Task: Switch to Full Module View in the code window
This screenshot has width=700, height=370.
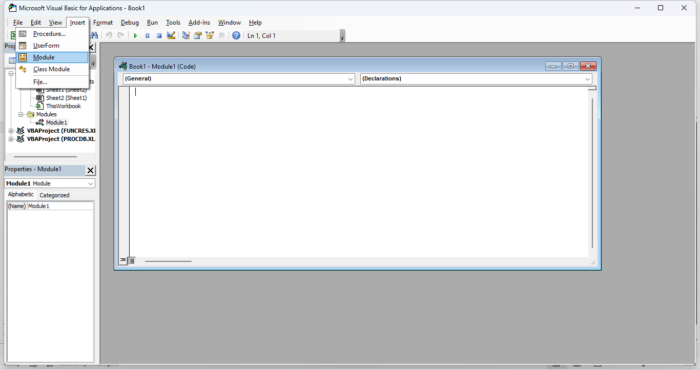Action: click(x=132, y=261)
